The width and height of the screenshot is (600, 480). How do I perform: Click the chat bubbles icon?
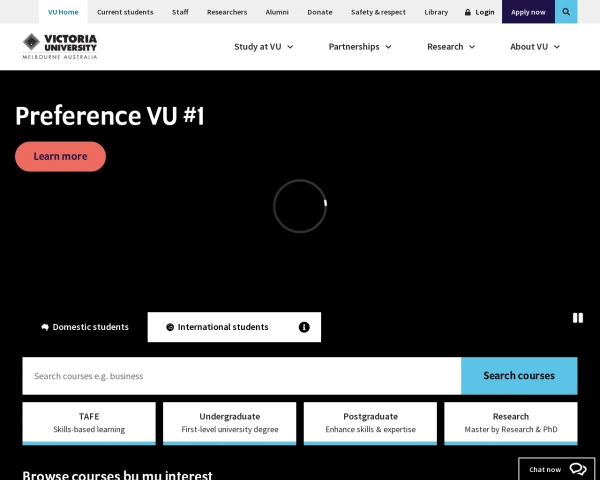coord(577,469)
